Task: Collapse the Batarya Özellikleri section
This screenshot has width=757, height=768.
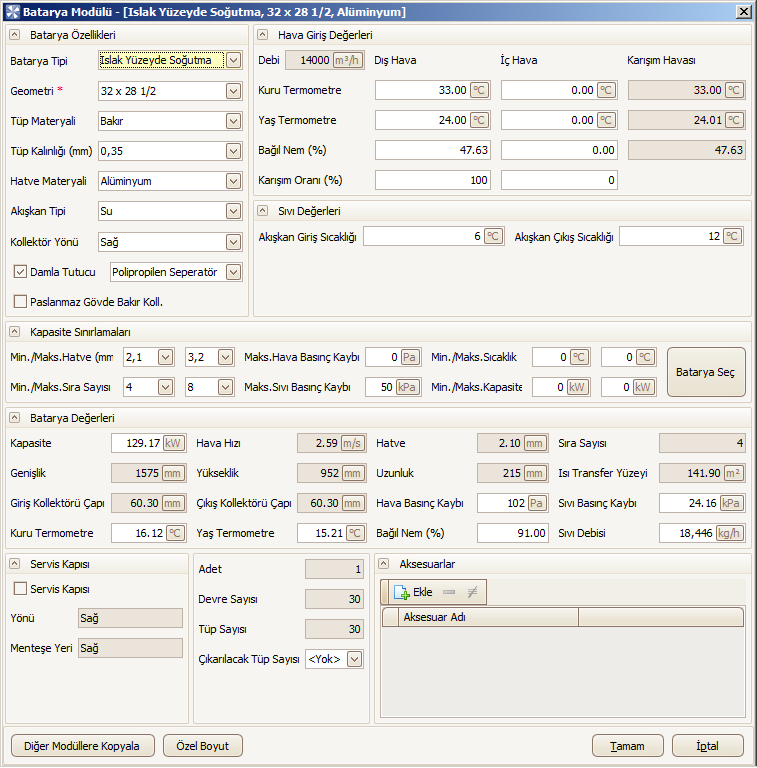Action: pyautogui.click(x=15, y=35)
